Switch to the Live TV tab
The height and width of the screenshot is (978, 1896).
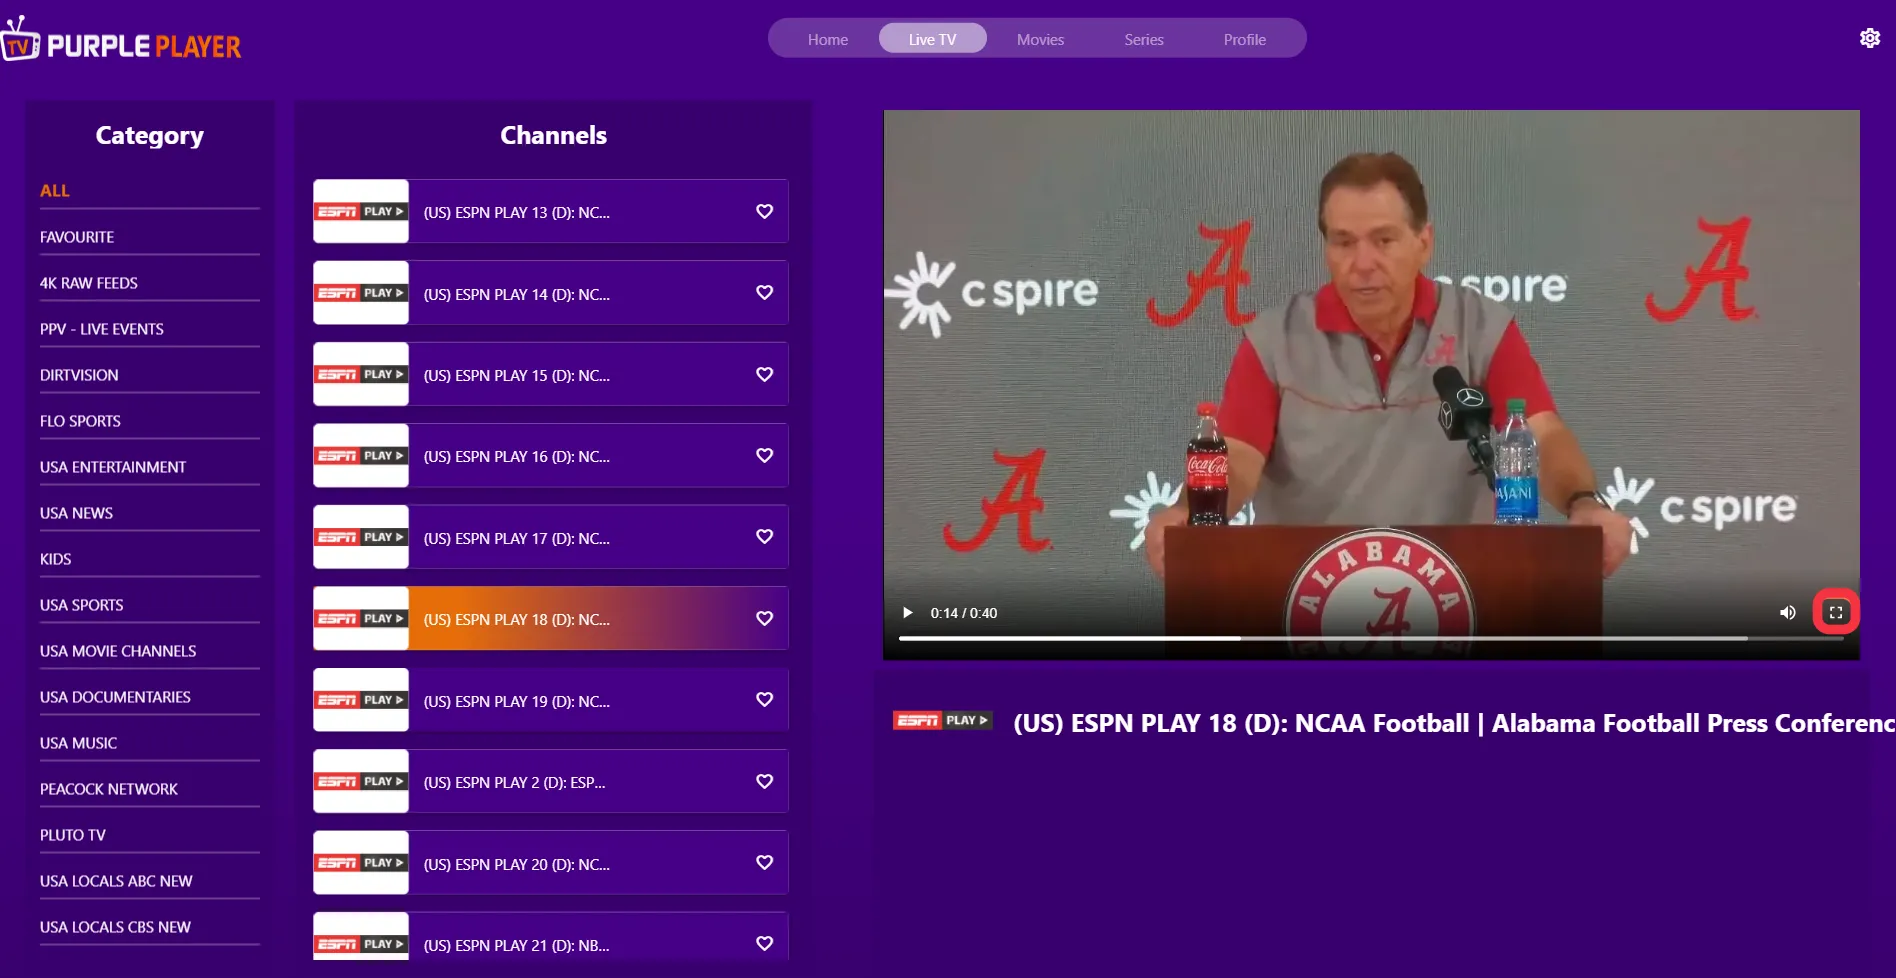point(933,39)
